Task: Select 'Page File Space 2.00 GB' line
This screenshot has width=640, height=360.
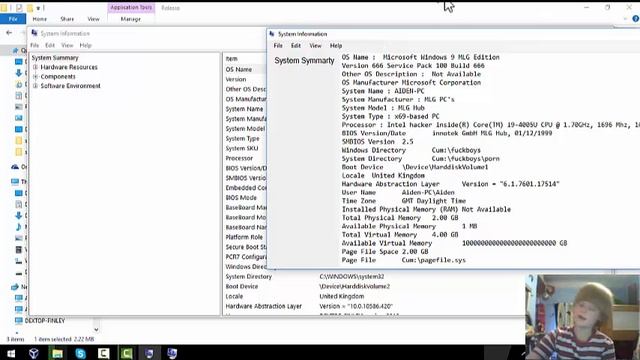Action: coord(385,251)
